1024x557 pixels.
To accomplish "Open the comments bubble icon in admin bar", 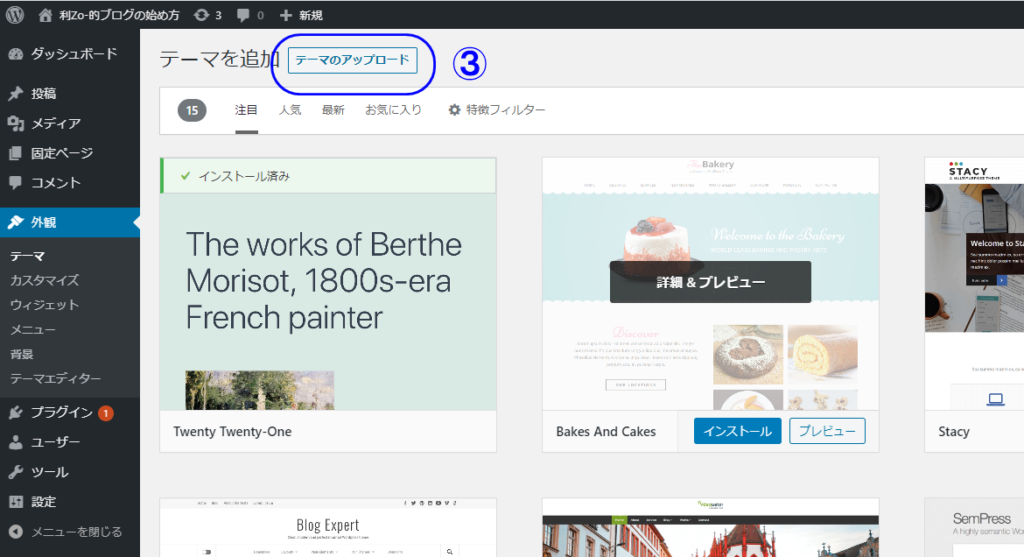I will coord(244,15).
